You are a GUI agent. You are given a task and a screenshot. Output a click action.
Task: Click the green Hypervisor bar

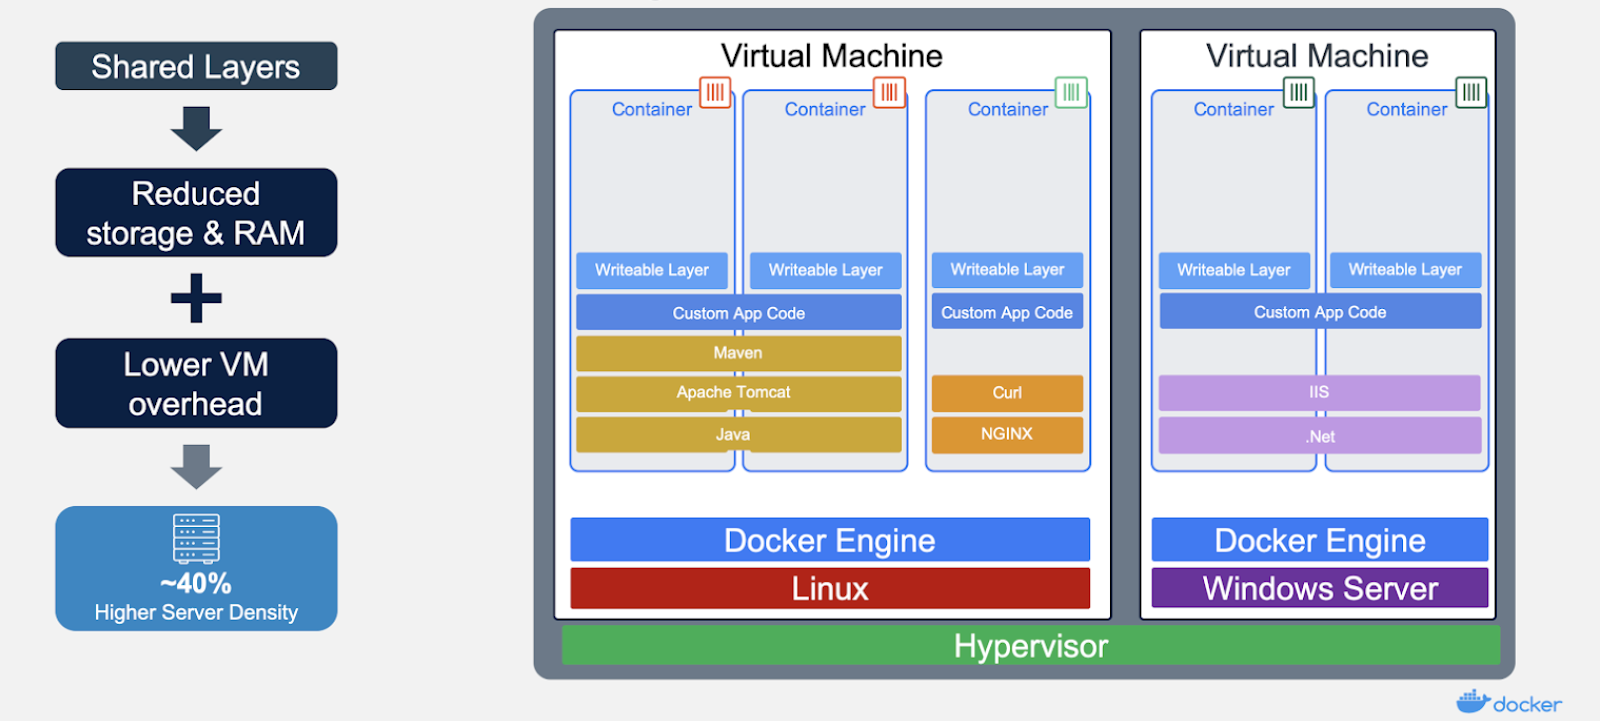[1031, 646]
